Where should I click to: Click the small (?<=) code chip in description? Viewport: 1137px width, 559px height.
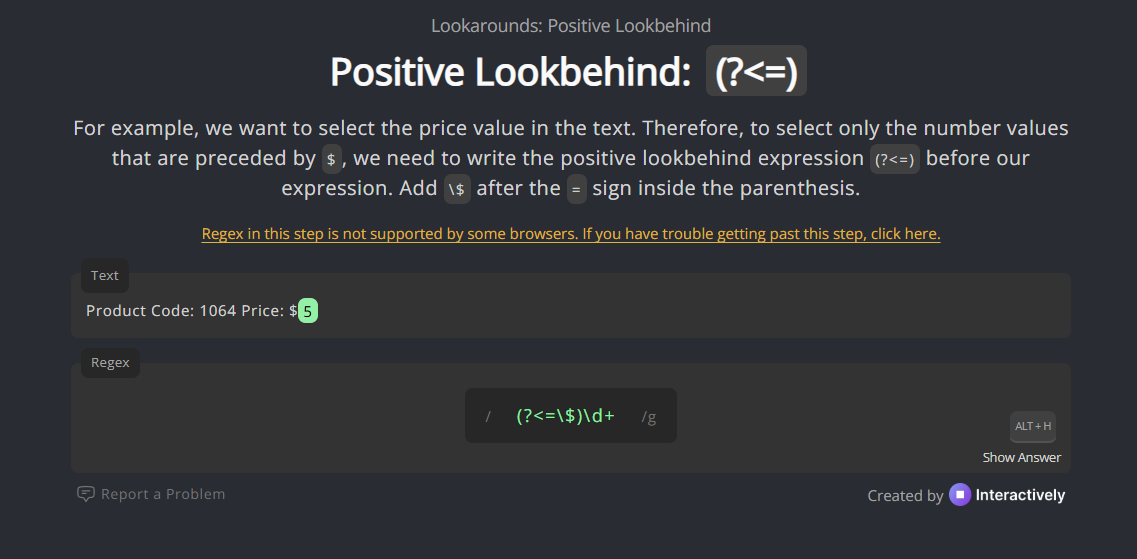(894, 159)
